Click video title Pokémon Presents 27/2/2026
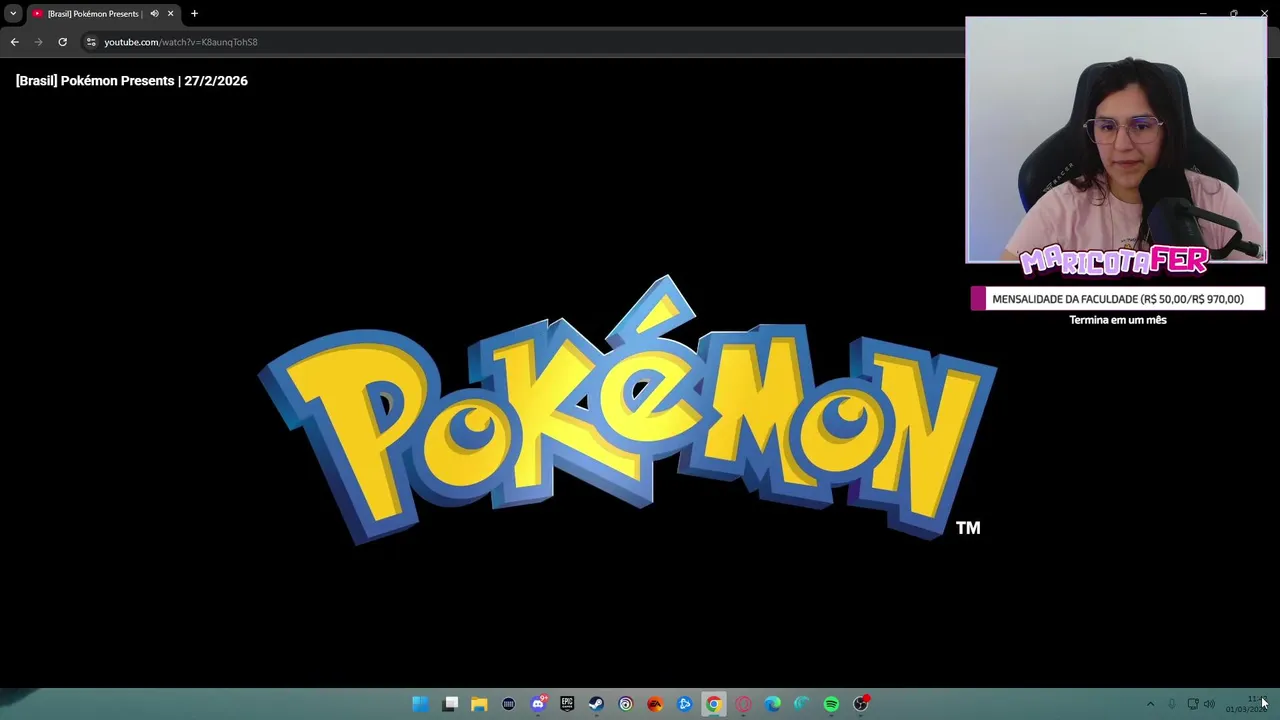Viewport: 1280px width, 720px height. click(132, 81)
